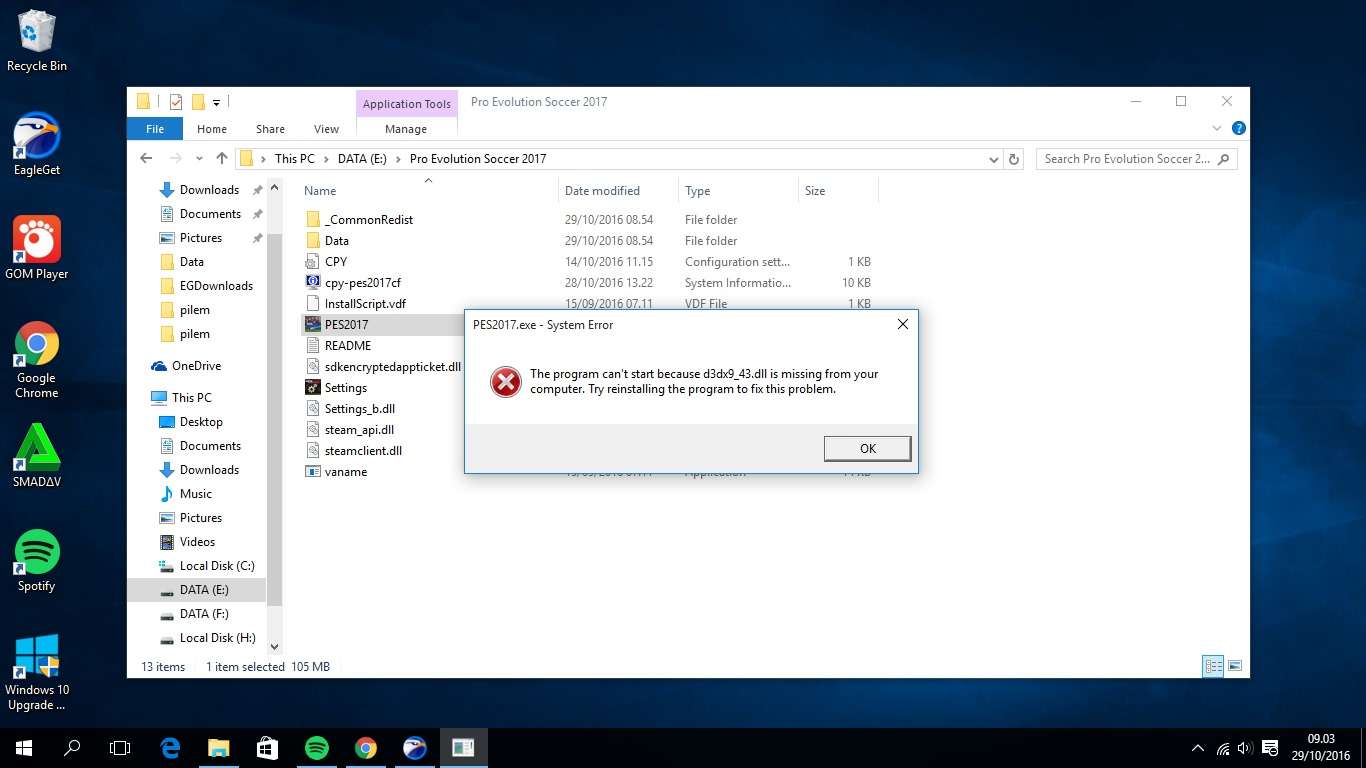This screenshot has width=1366, height=768.
Task: Switch to the View ribbon tab
Action: click(327, 129)
